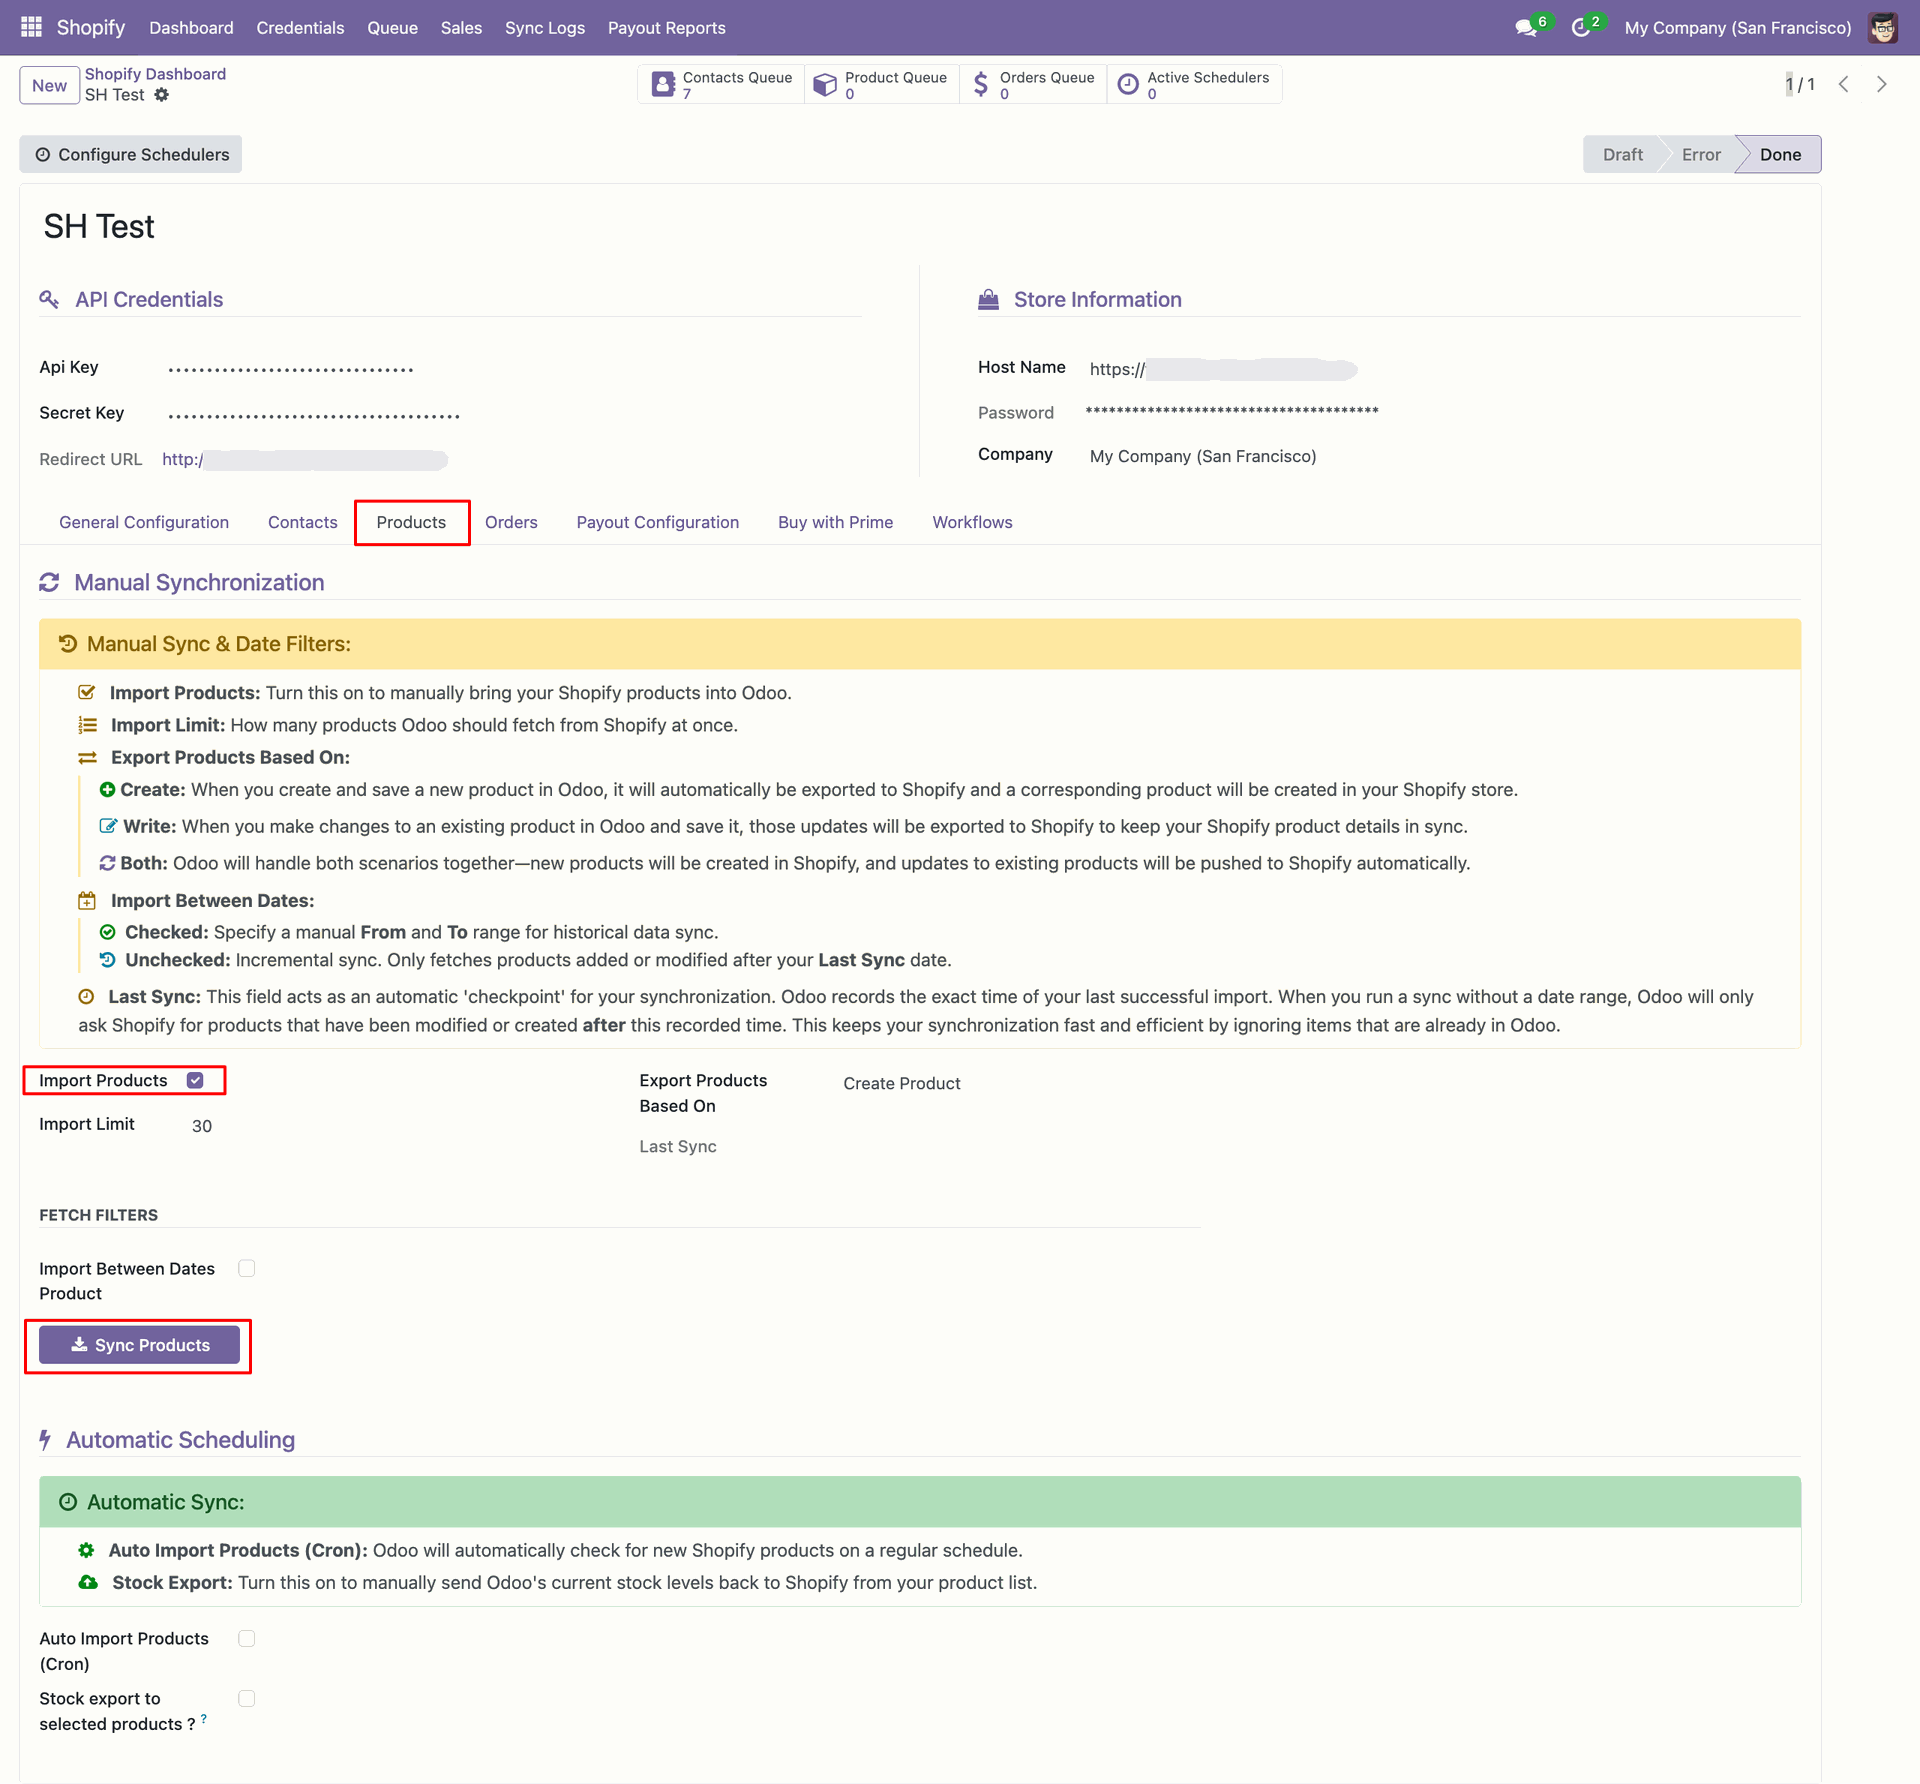Viewport: 1920px width, 1784px height.
Task: Click the user avatar
Action: (1883, 28)
